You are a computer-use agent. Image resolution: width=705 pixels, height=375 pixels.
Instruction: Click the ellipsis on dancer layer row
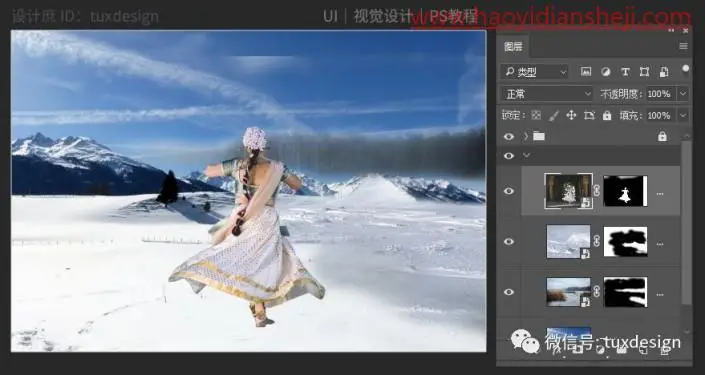tap(660, 194)
